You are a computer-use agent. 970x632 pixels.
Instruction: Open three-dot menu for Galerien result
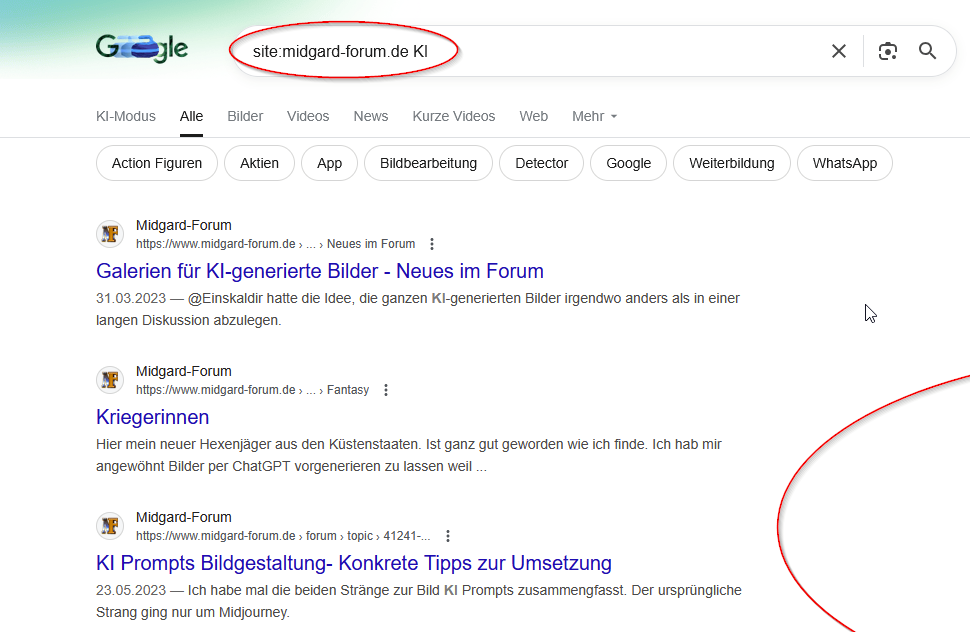pyautogui.click(x=432, y=244)
